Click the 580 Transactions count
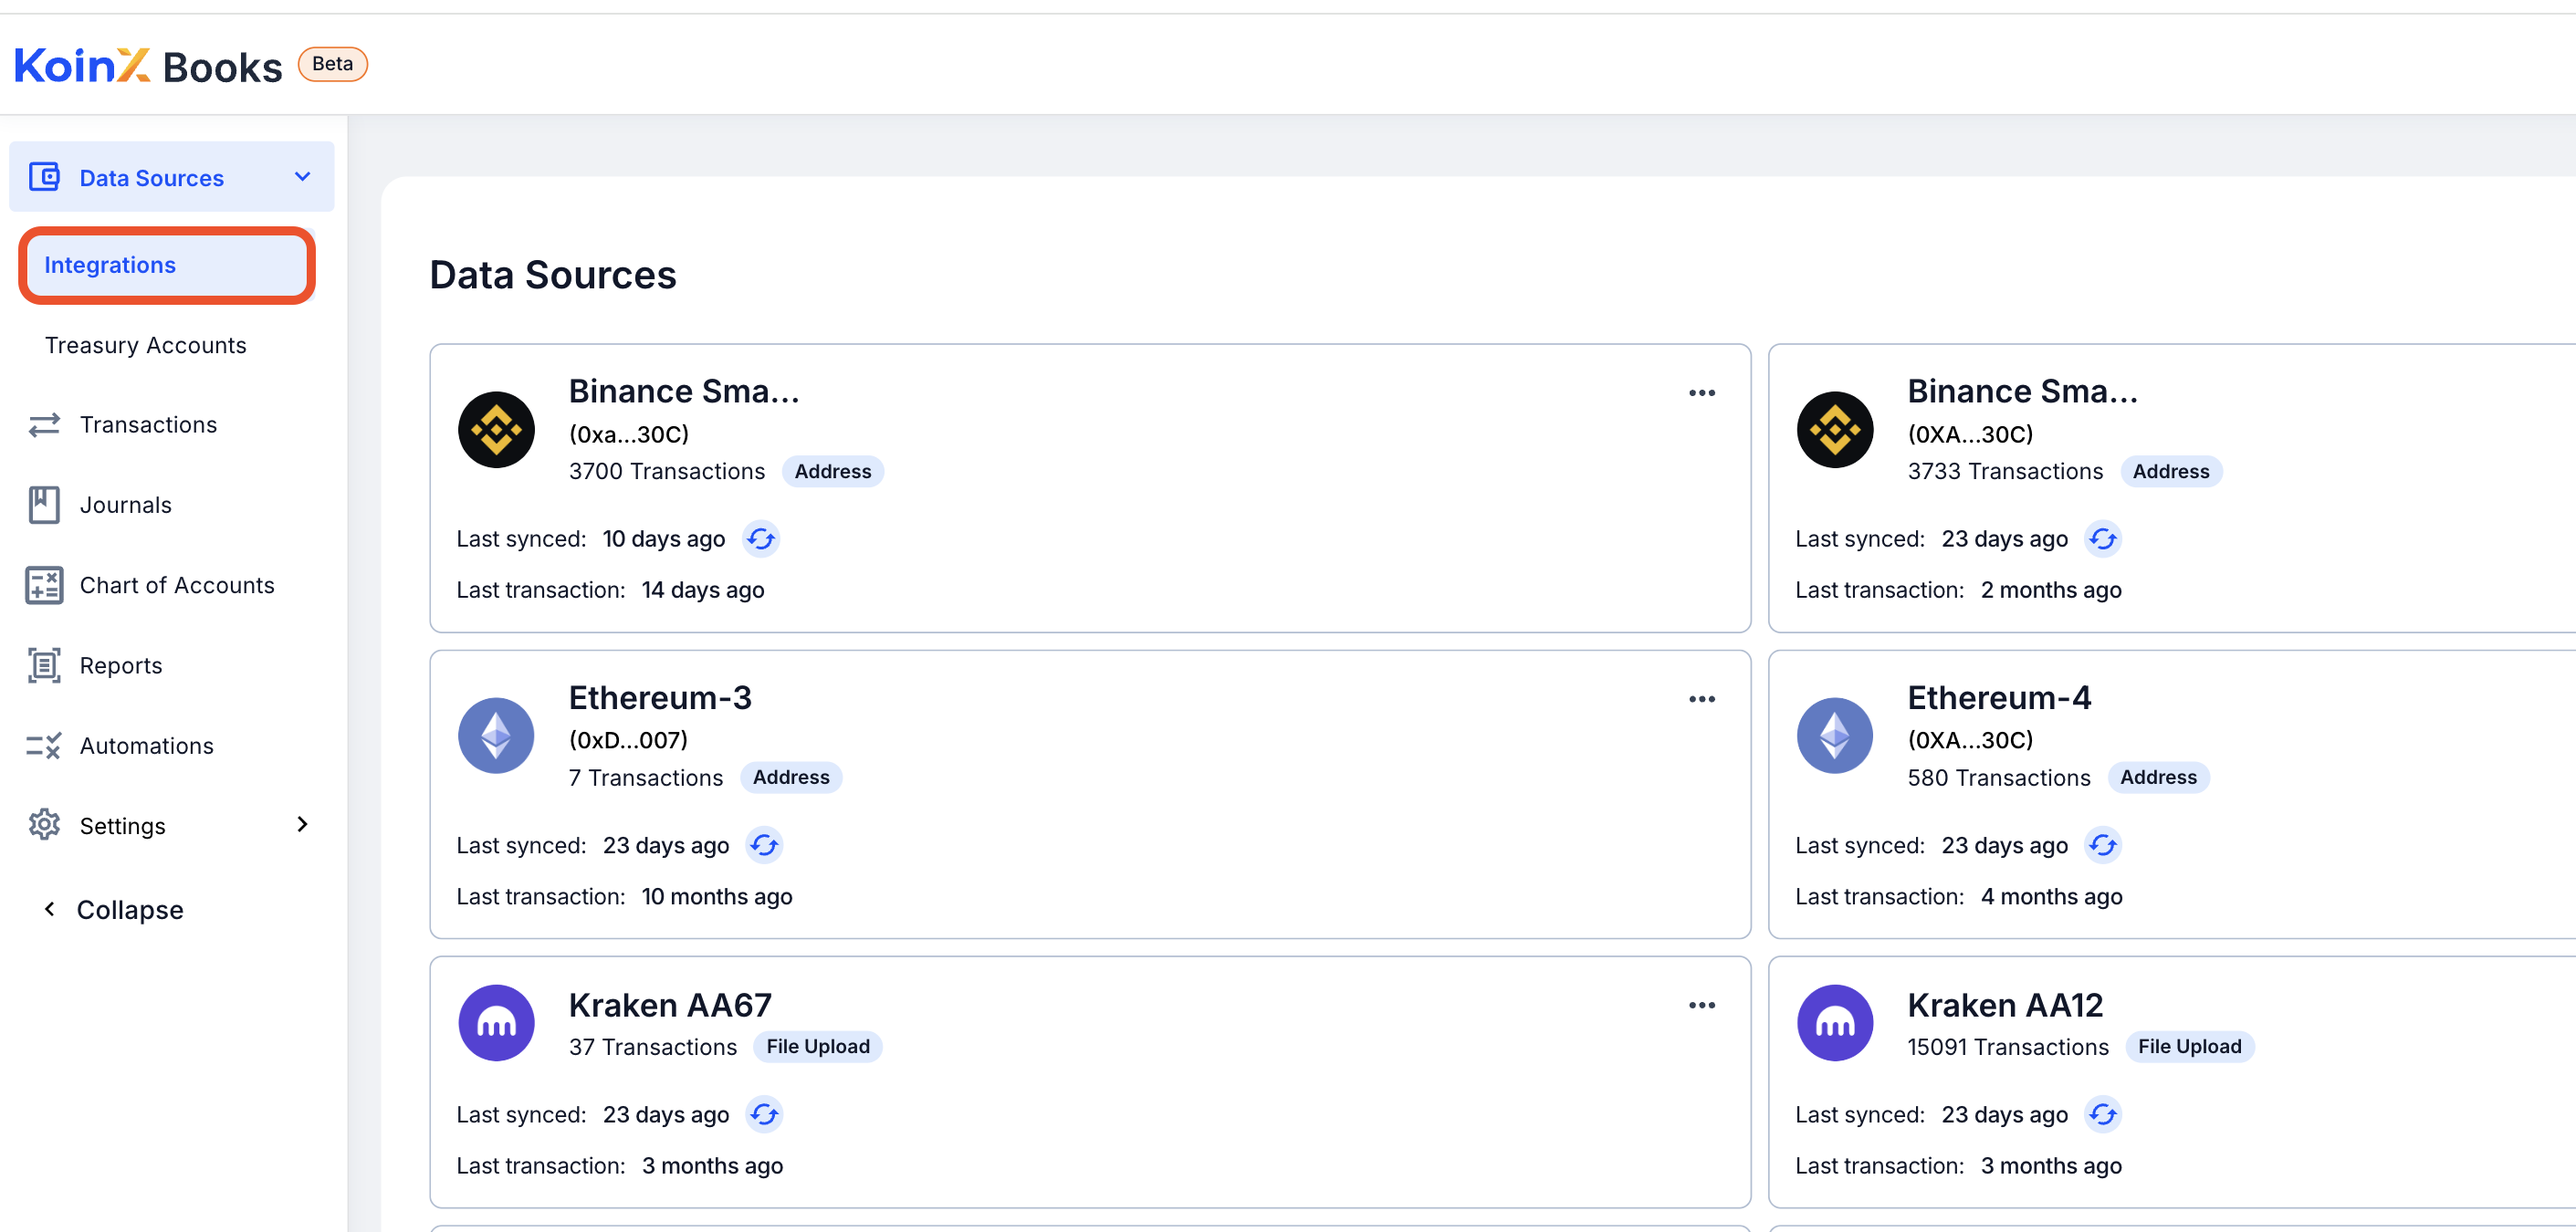Viewport: 2576px width, 1232px height. click(x=1998, y=778)
